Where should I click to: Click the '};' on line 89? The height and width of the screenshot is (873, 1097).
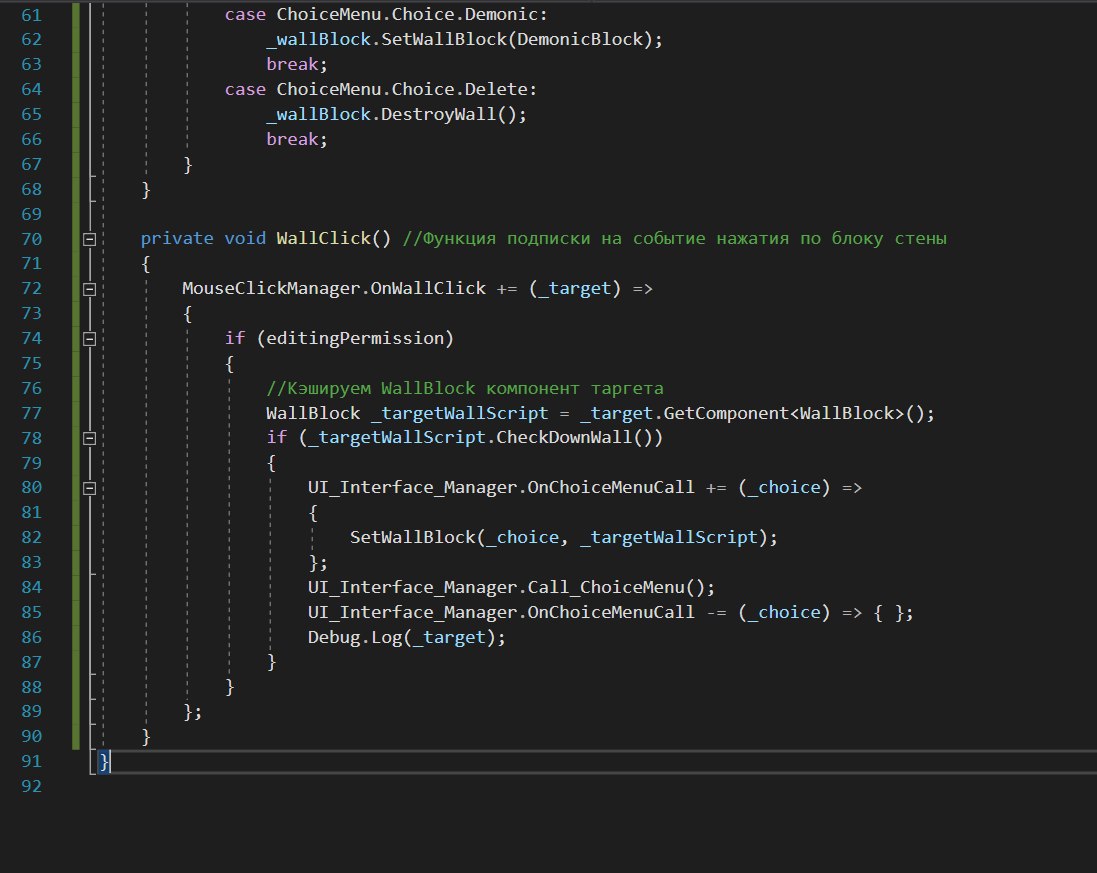[x=192, y=712]
